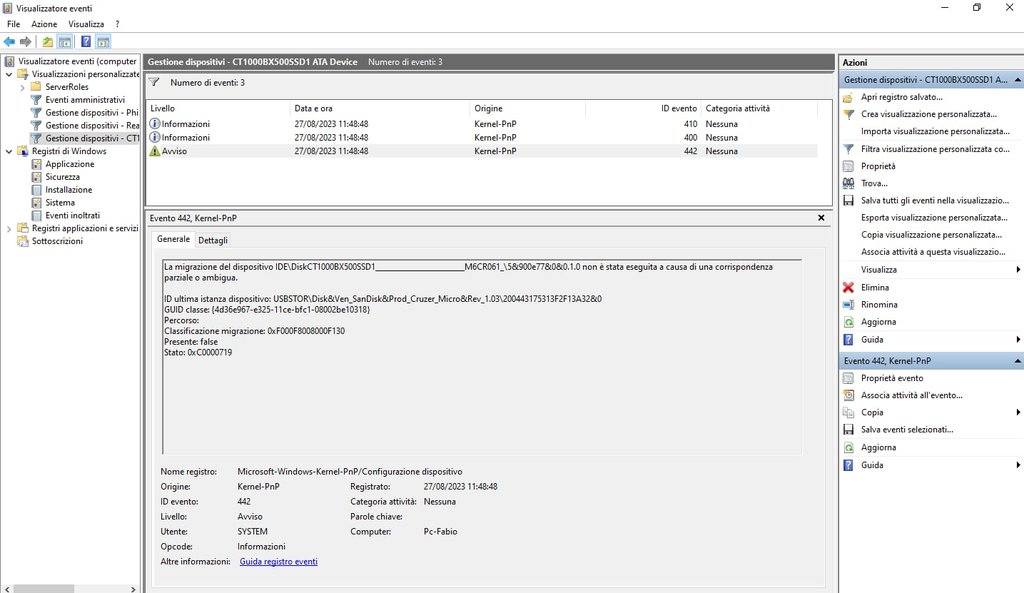Click the Back arrow in the toolbar
This screenshot has width=1024, height=593.
tap(10, 42)
